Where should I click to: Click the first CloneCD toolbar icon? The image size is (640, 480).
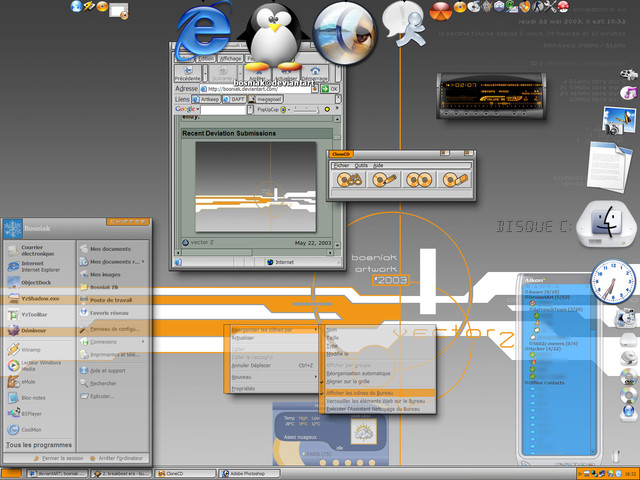tap(349, 180)
